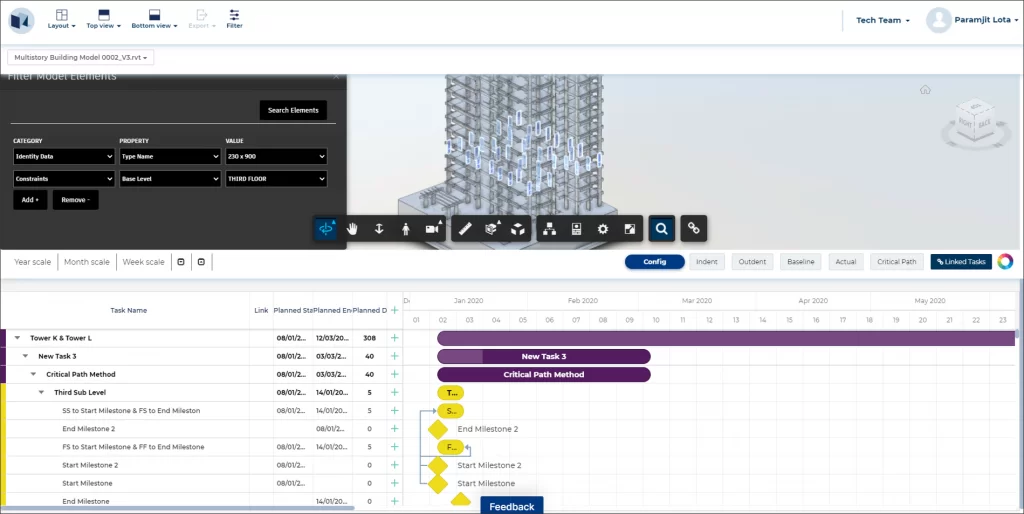Click the magnifier search icon in viewer toolbar
Image resolution: width=1024 pixels, height=514 pixels.
(661, 229)
